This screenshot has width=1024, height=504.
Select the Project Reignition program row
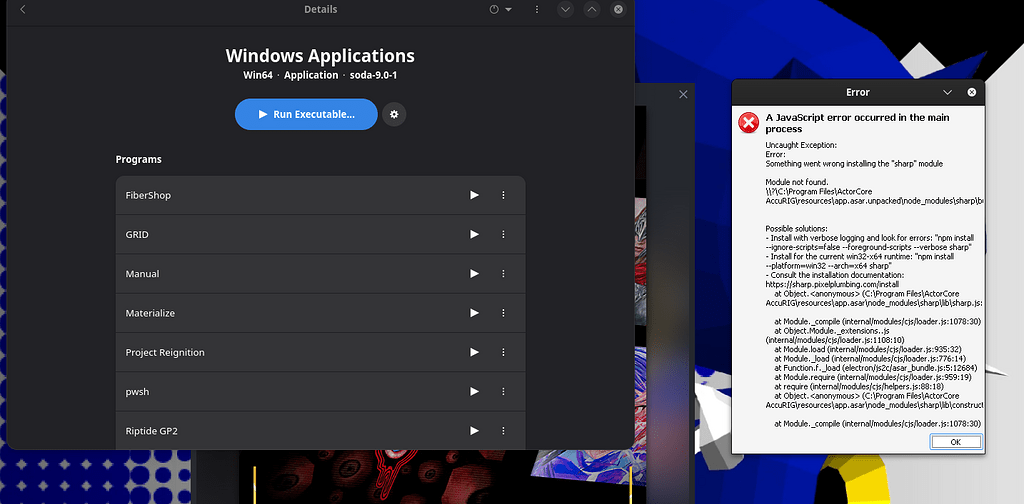pyautogui.click(x=321, y=353)
